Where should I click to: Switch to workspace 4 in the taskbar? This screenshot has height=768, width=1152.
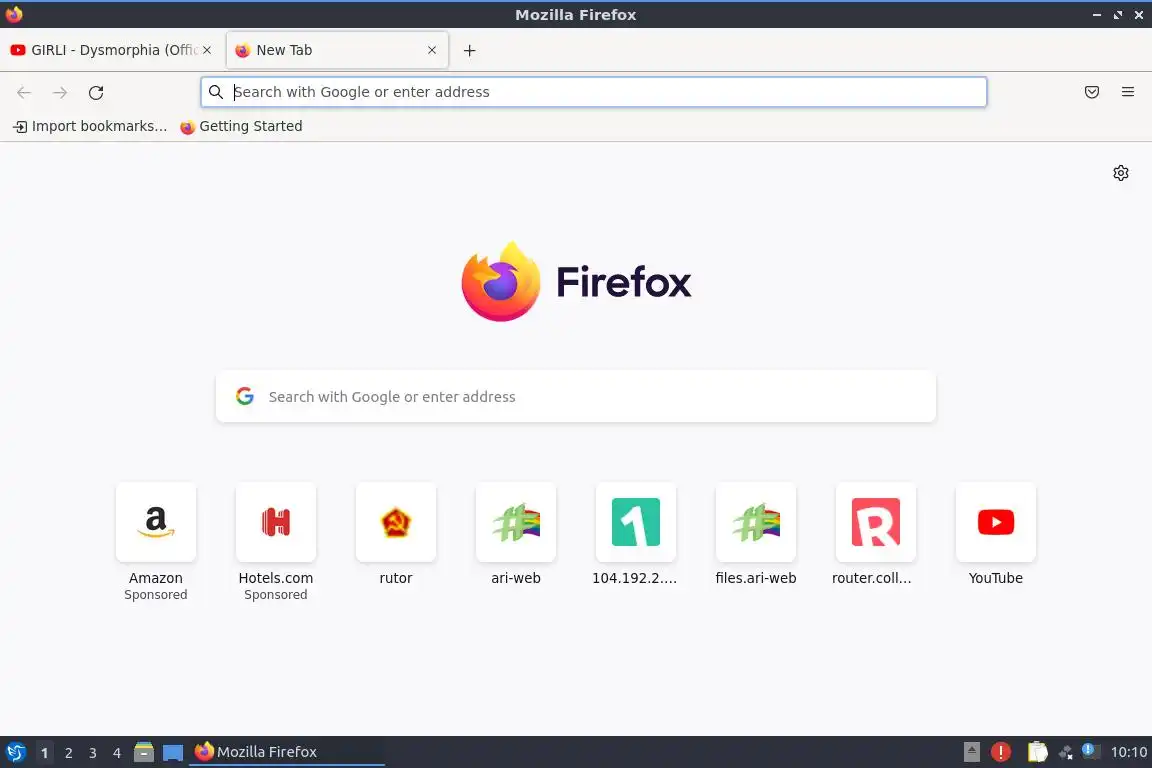[x=116, y=753]
